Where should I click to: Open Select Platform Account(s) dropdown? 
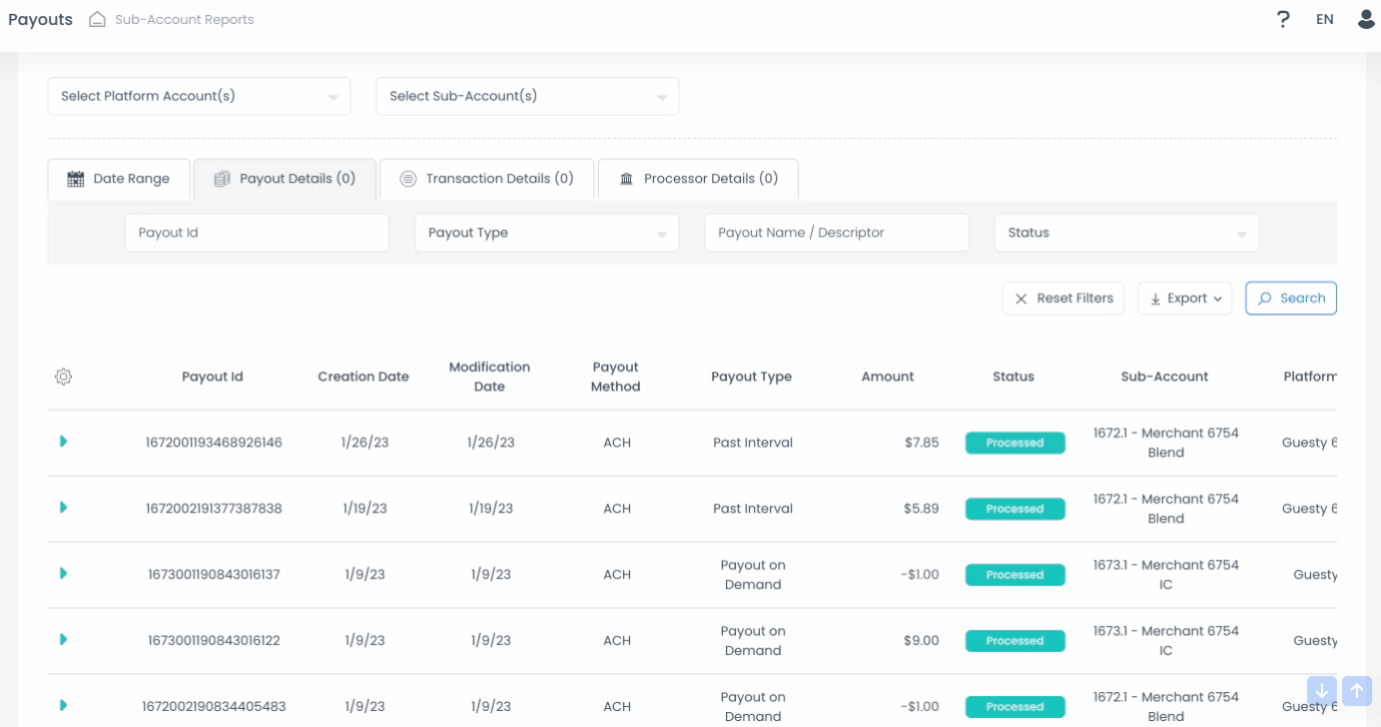[x=199, y=96]
